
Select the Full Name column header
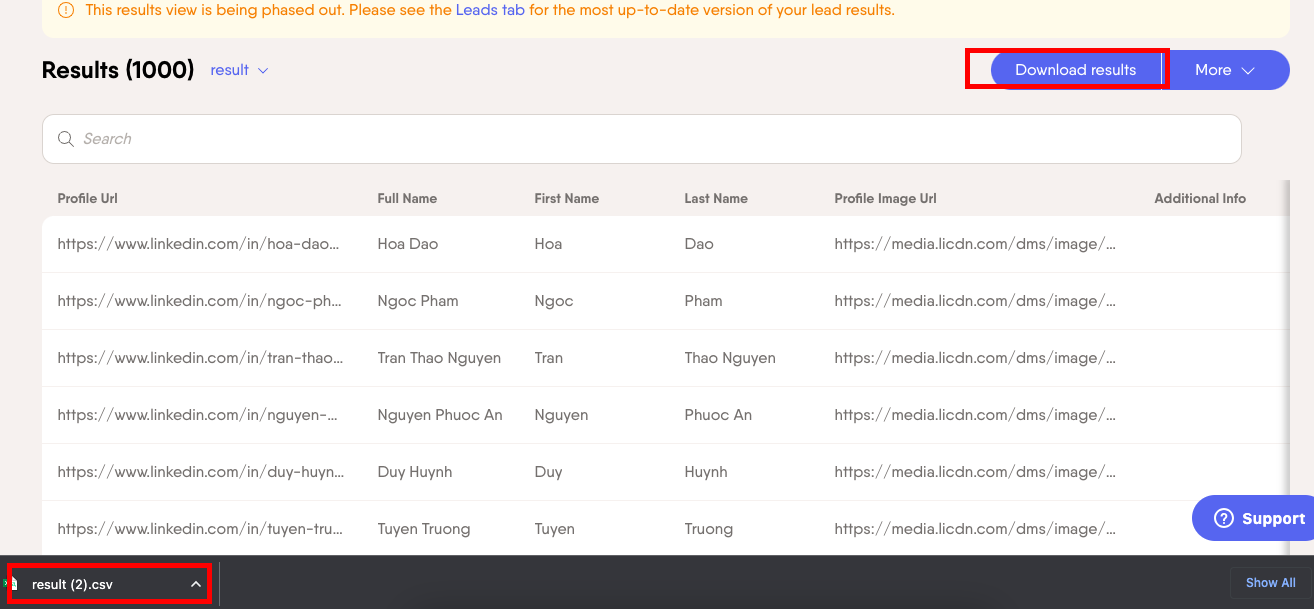point(407,198)
